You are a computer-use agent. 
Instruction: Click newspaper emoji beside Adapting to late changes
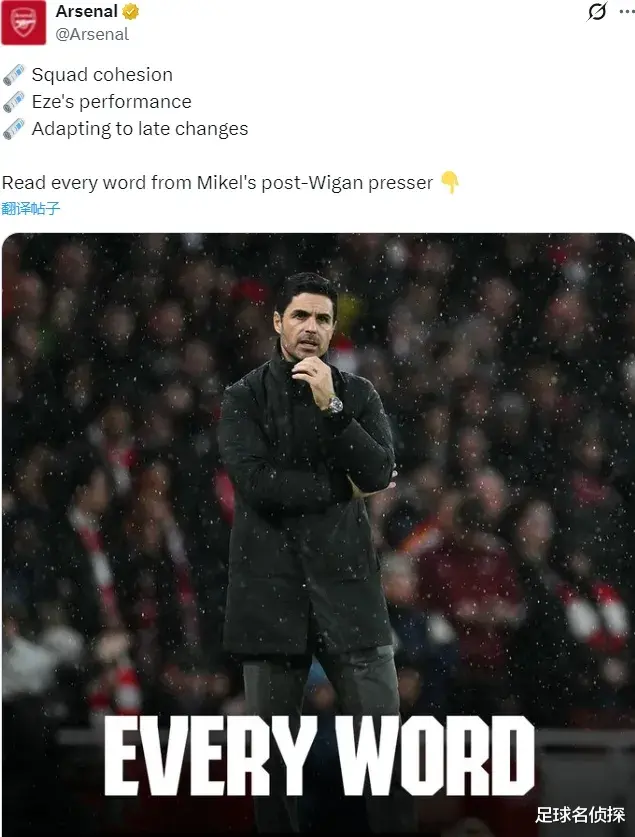tap(13, 129)
